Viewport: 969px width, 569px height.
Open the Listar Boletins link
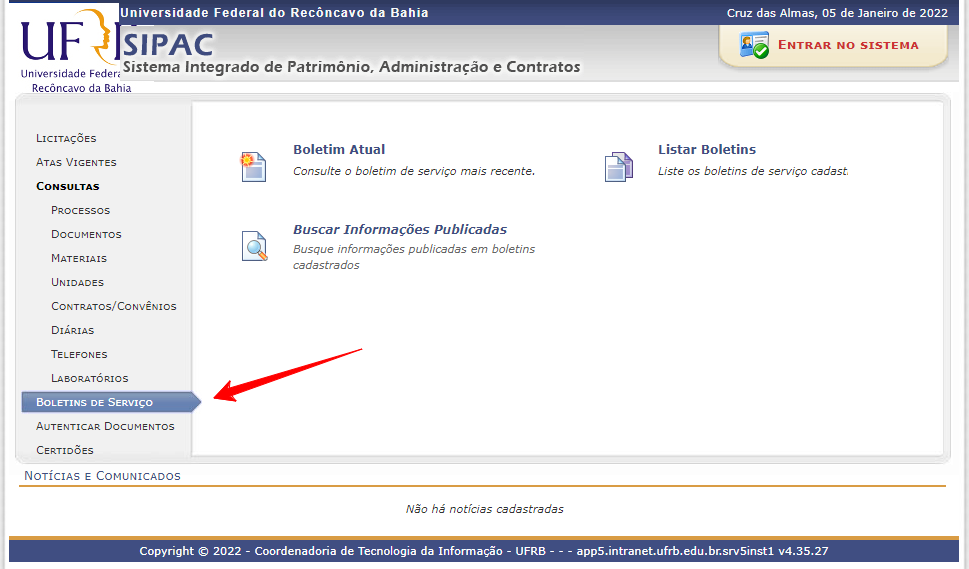pos(706,150)
